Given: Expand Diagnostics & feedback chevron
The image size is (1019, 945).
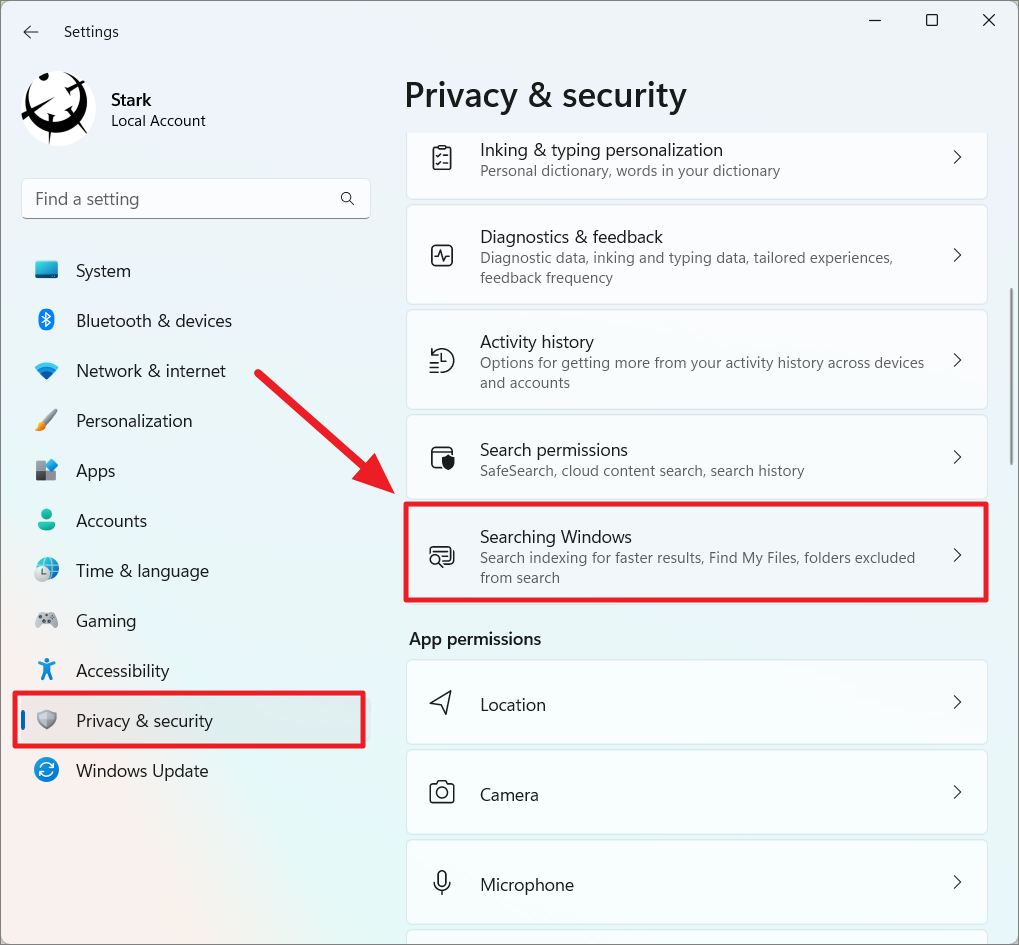Looking at the screenshot, I should coord(957,255).
